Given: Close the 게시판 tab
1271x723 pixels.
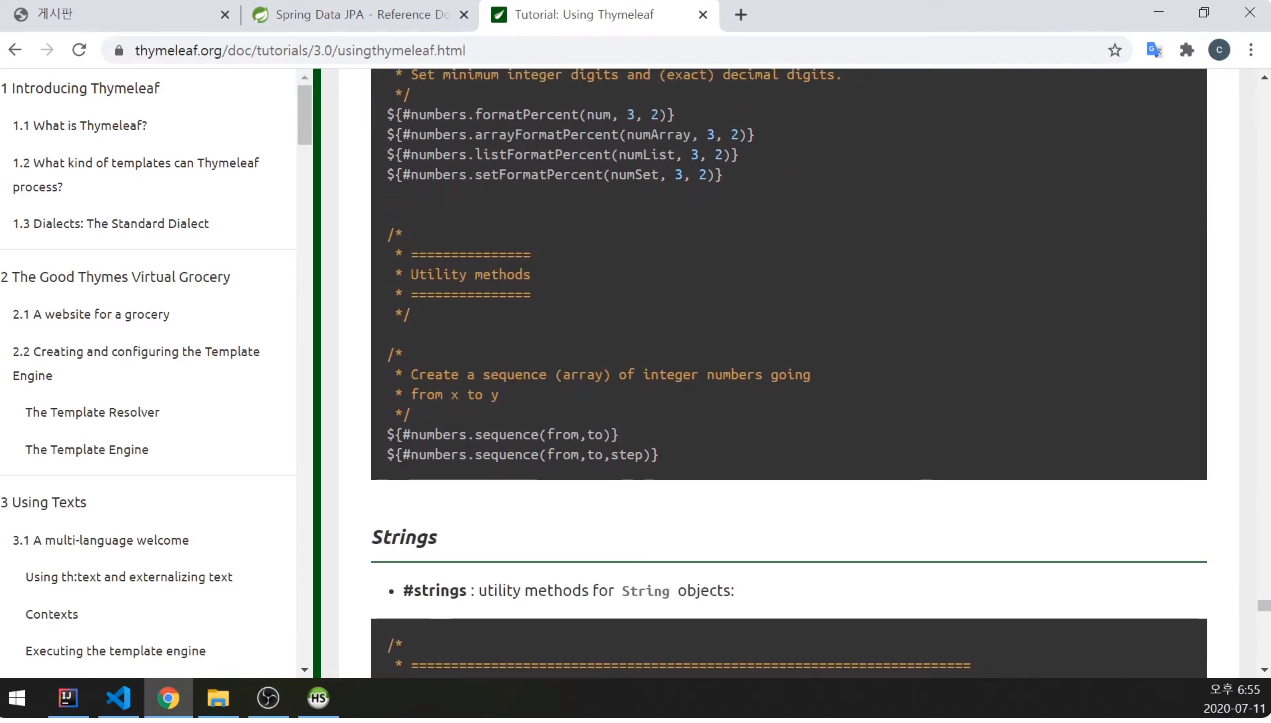Looking at the screenshot, I should (x=224, y=15).
